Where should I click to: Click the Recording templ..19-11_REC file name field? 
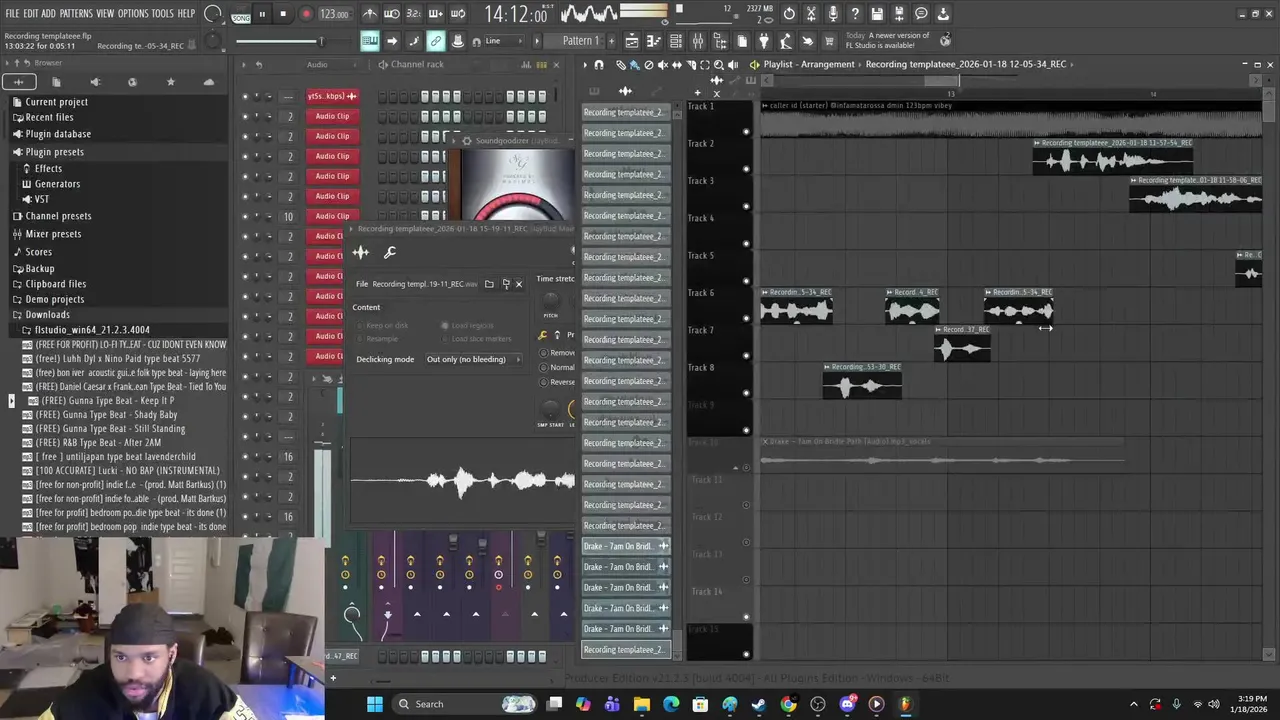tap(425, 284)
